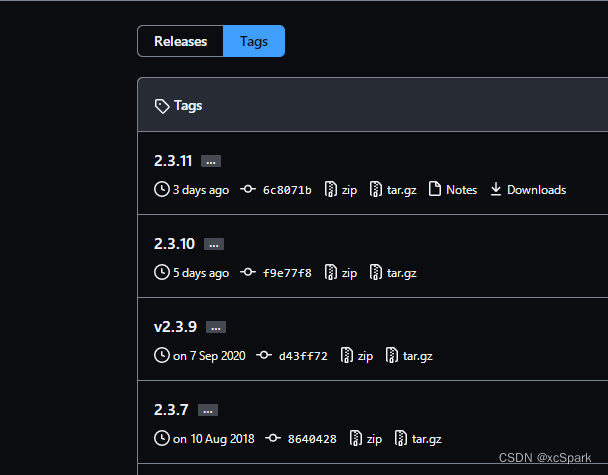608x475 pixels.
Task: Open commit 8640428
Action: point(312,439)
